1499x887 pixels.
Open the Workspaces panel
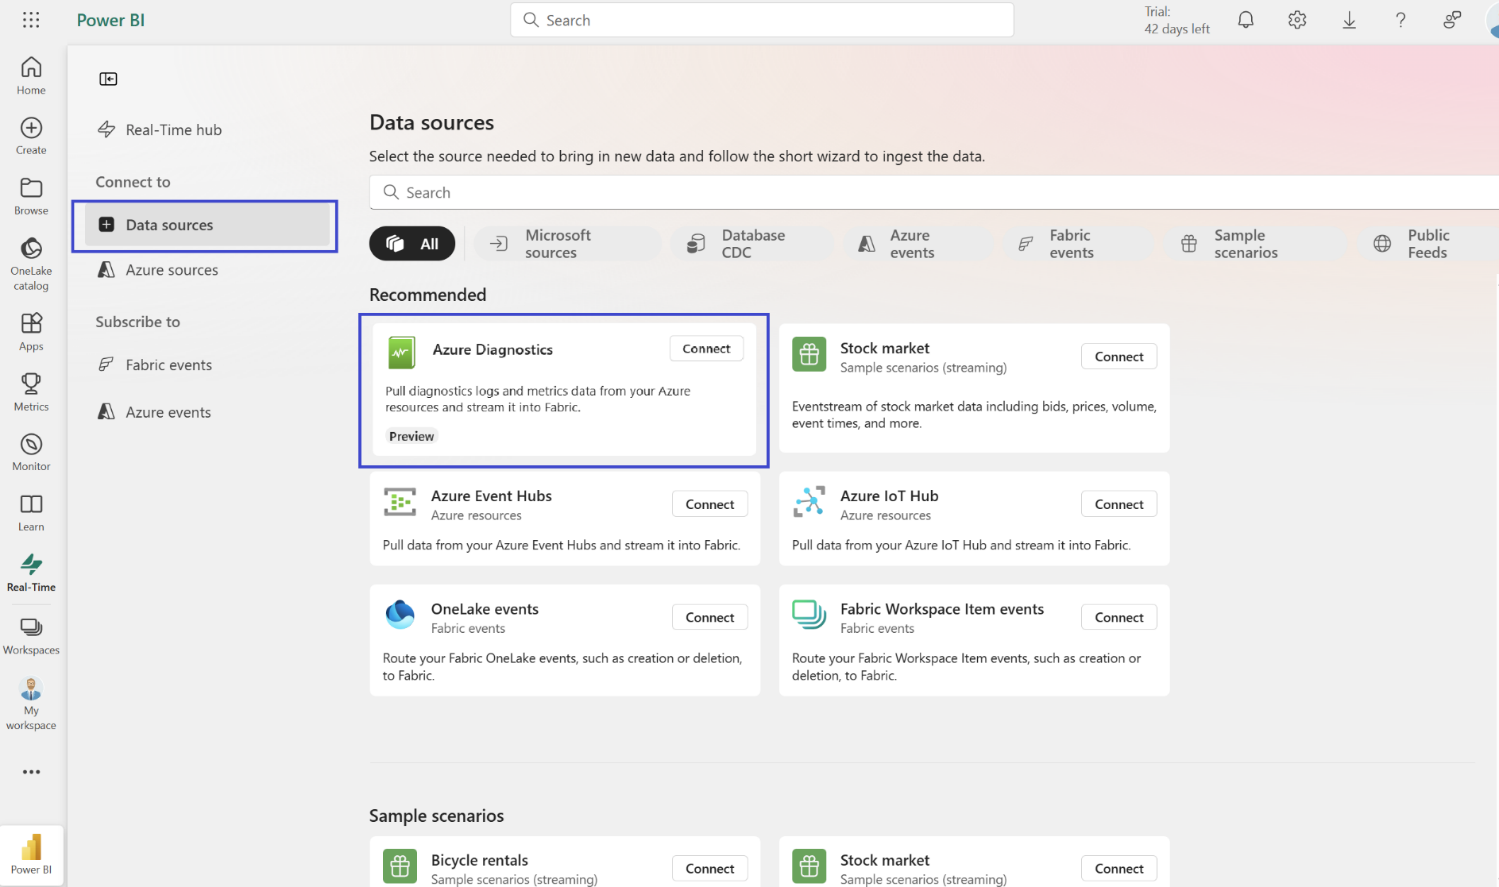point(30,633)
